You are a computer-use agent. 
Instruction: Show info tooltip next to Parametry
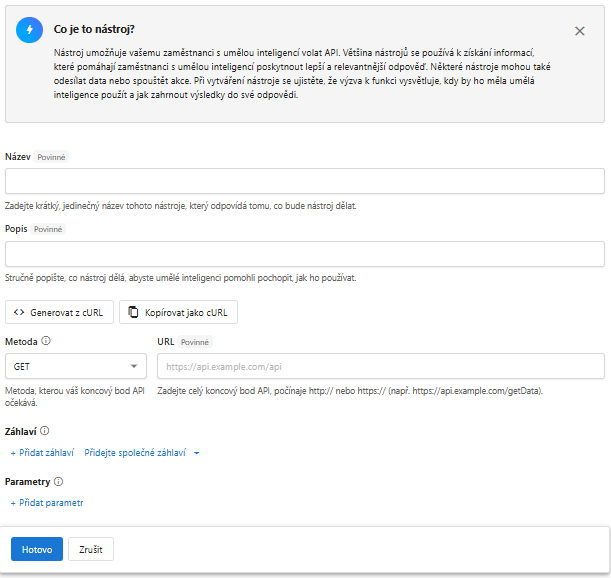[59, 482]
